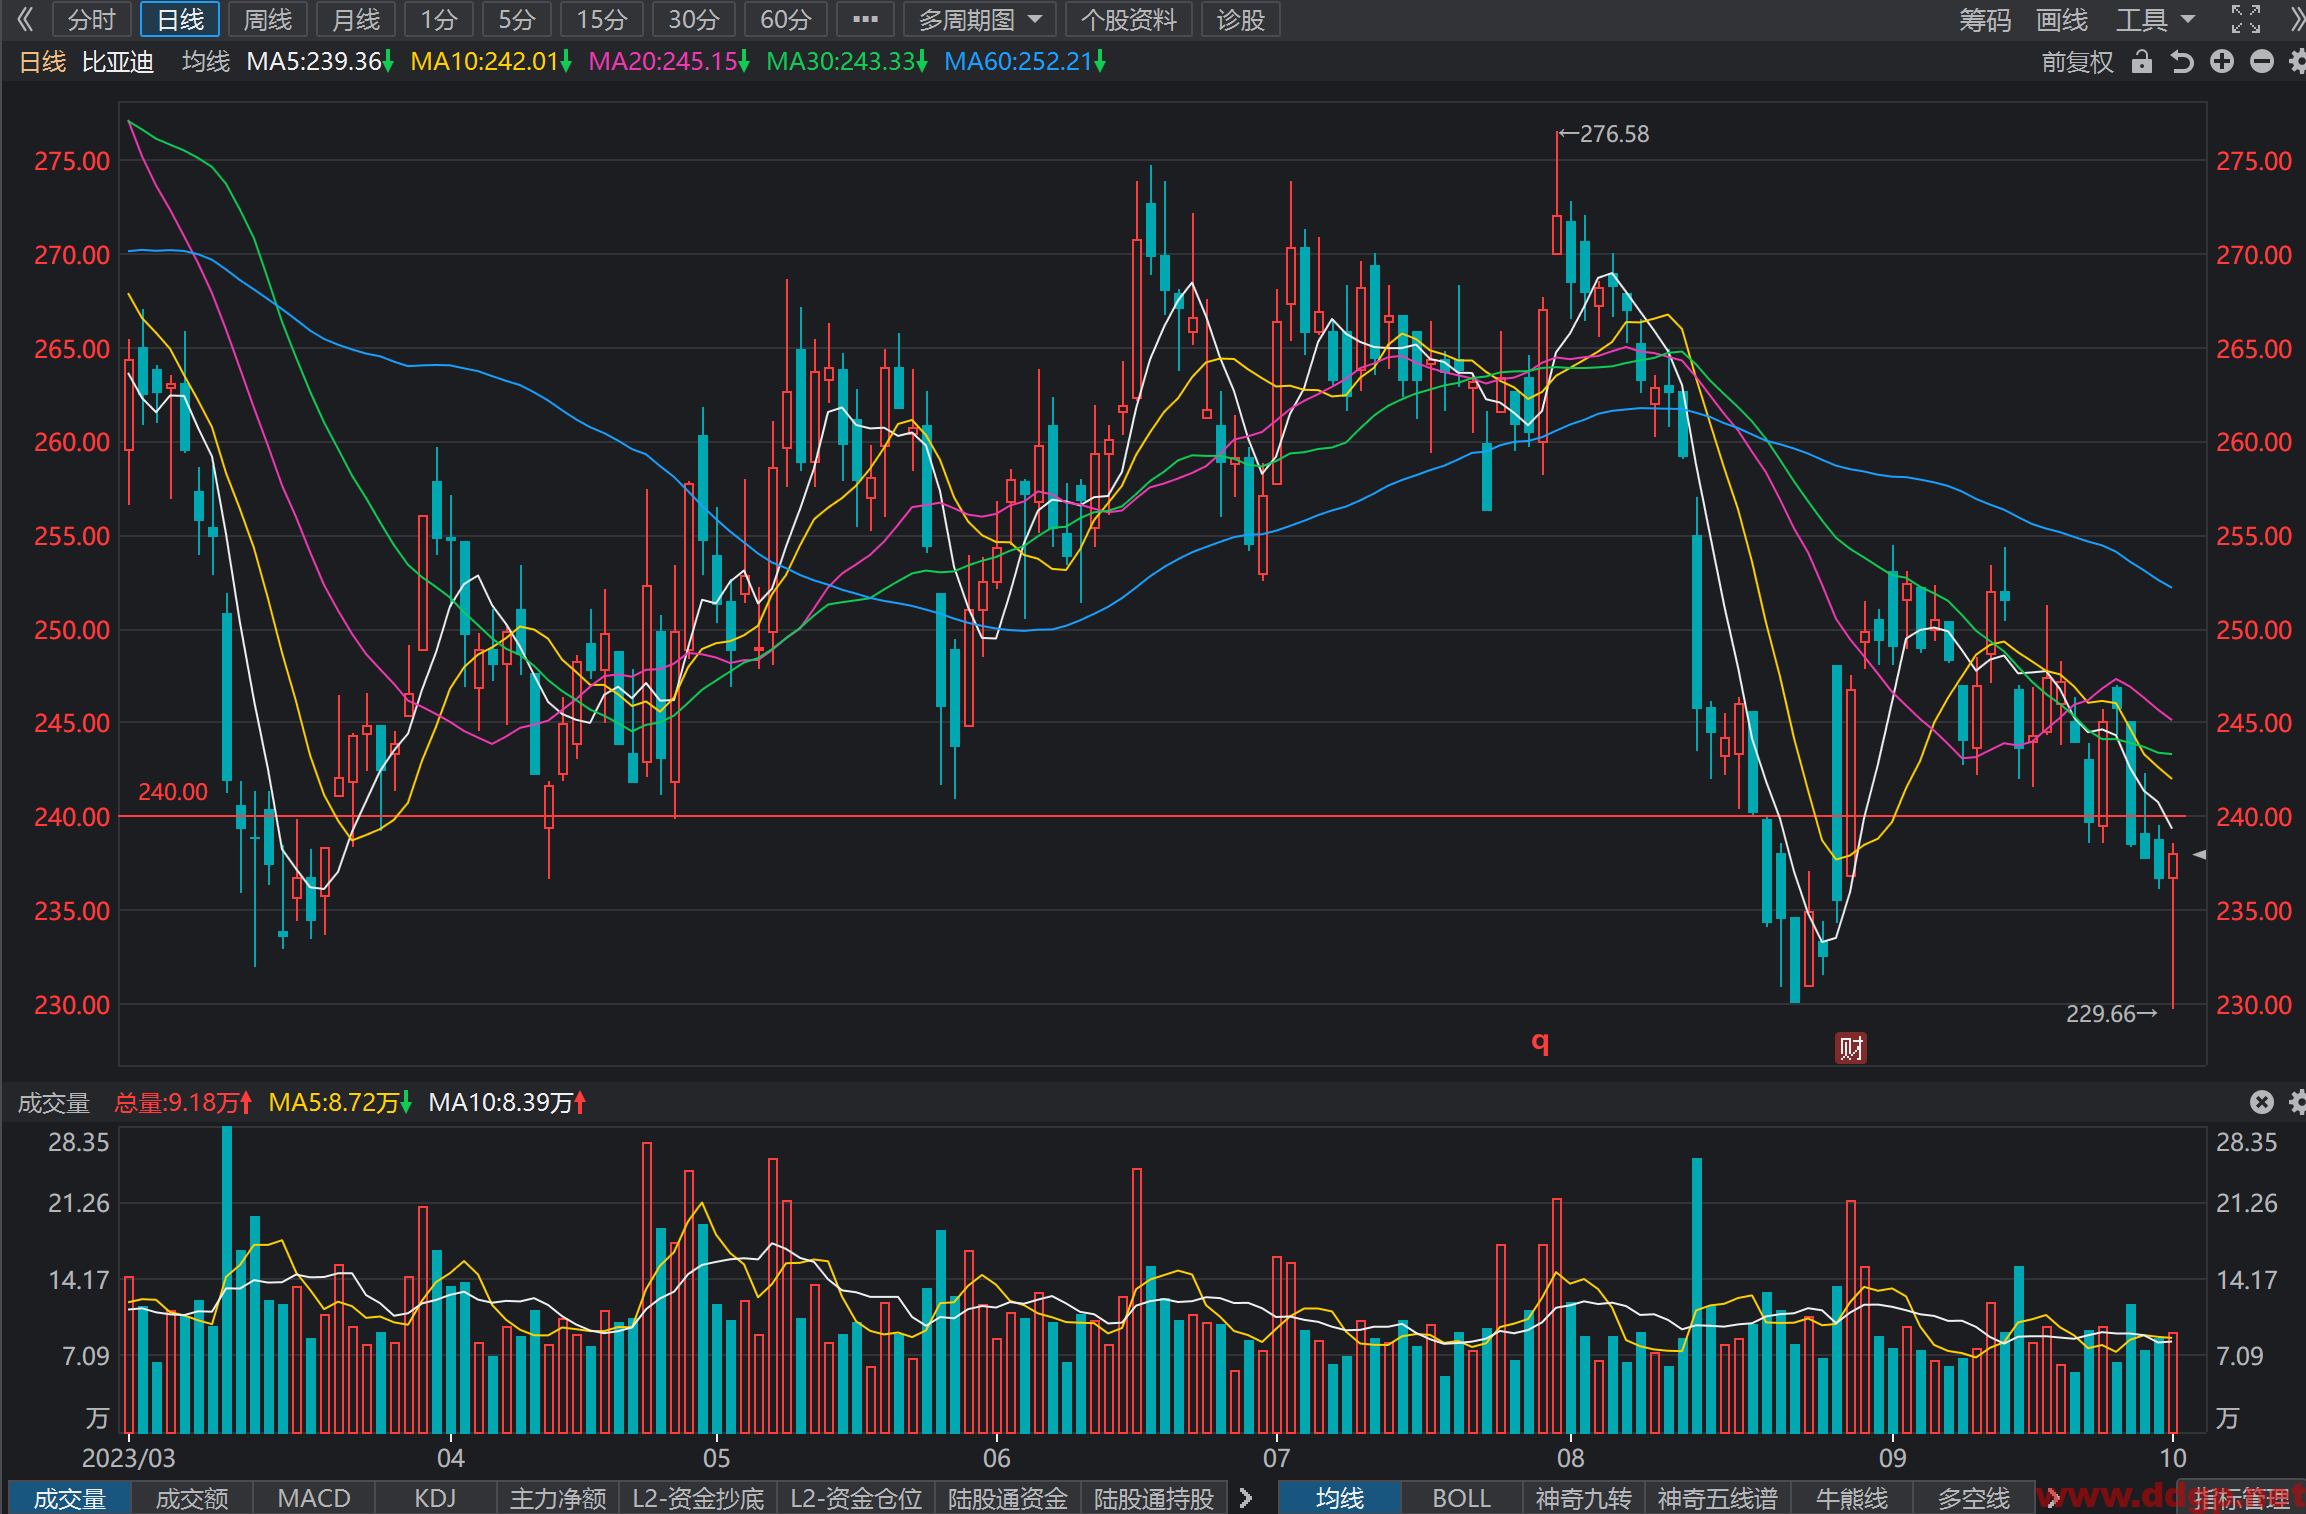Open the 工具 tools dropdown
The height and width of the screenshot is (1514, 2306).
tap(2155, 19)
